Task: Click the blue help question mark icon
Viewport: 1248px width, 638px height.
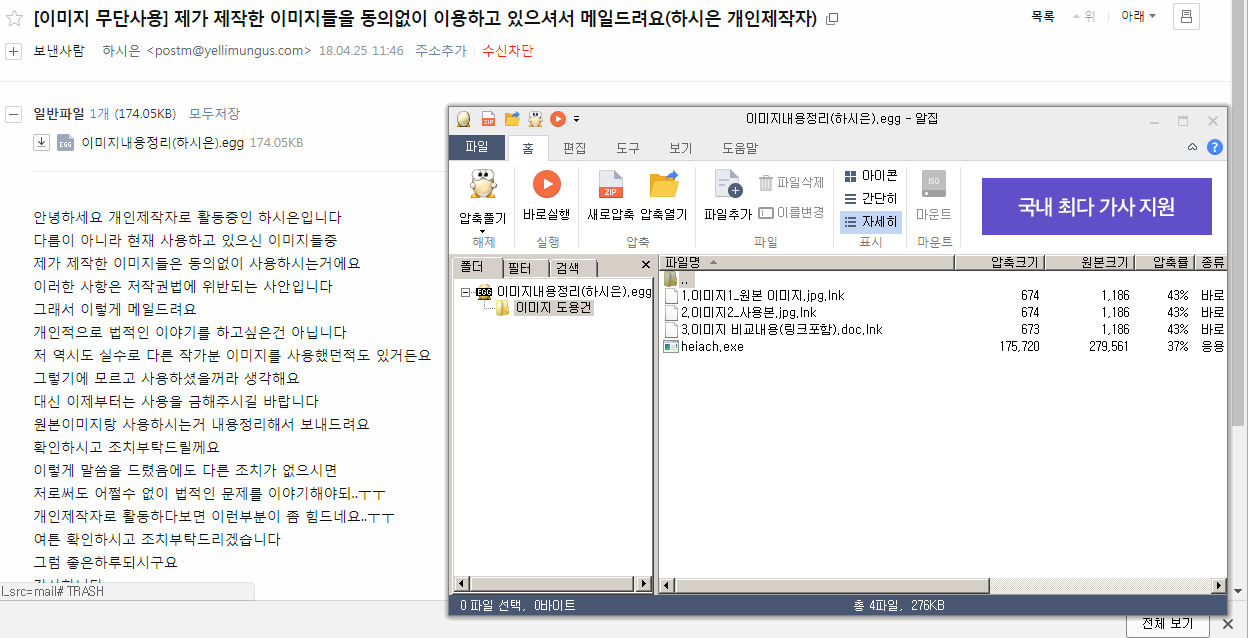Action: [x=1215, y=148]
